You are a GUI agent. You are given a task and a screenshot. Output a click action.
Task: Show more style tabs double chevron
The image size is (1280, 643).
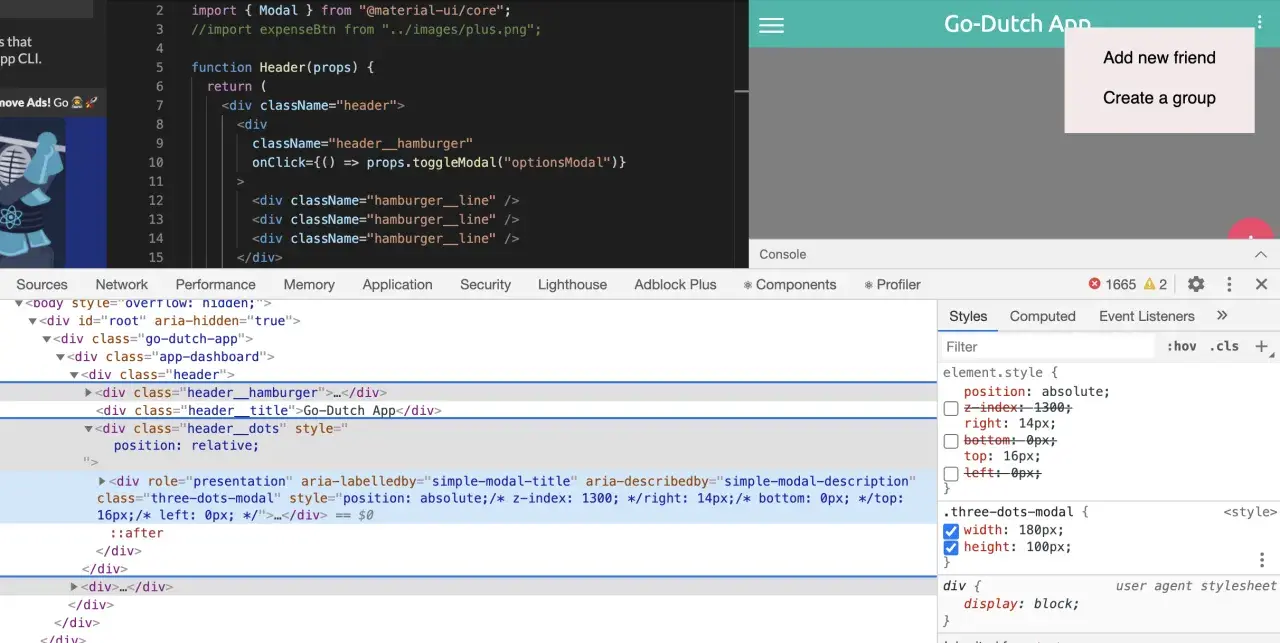1222,315
